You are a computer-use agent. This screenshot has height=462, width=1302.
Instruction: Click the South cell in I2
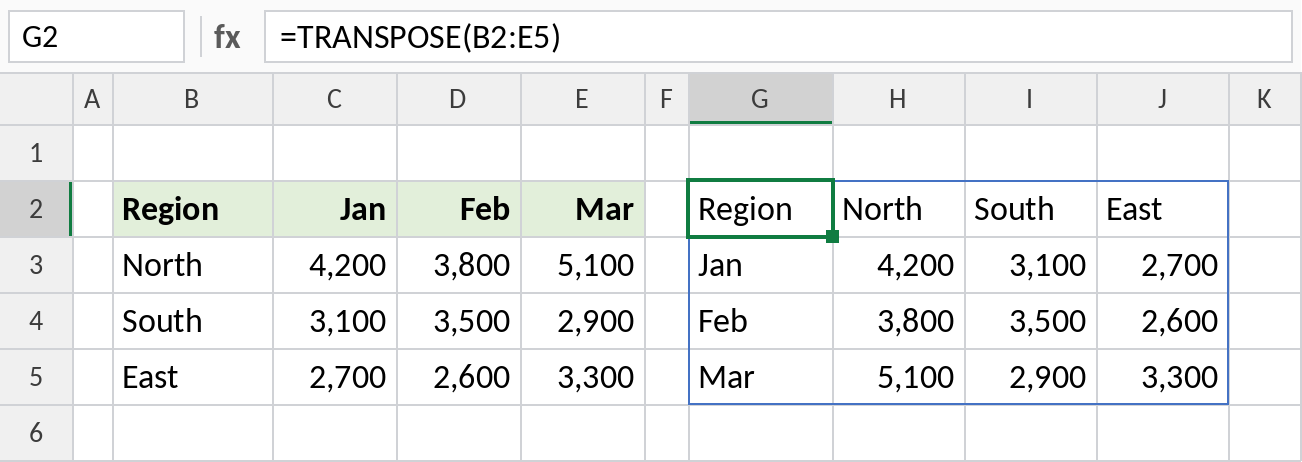[x=1031, y=209]
